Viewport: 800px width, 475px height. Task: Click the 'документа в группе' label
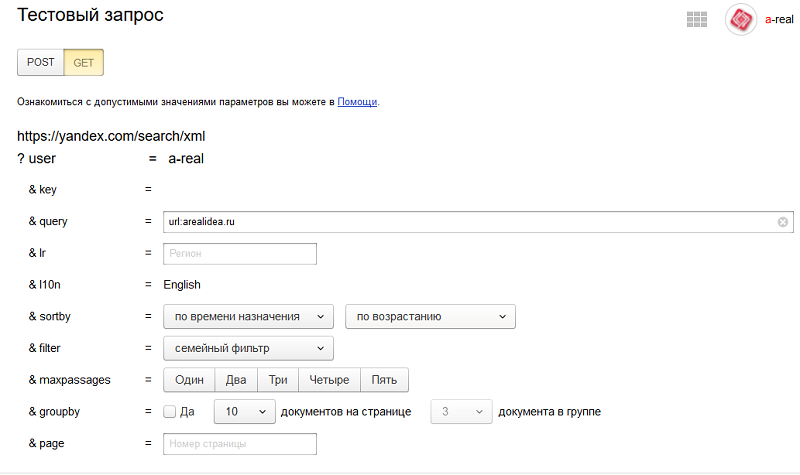(x=549, y=412)
